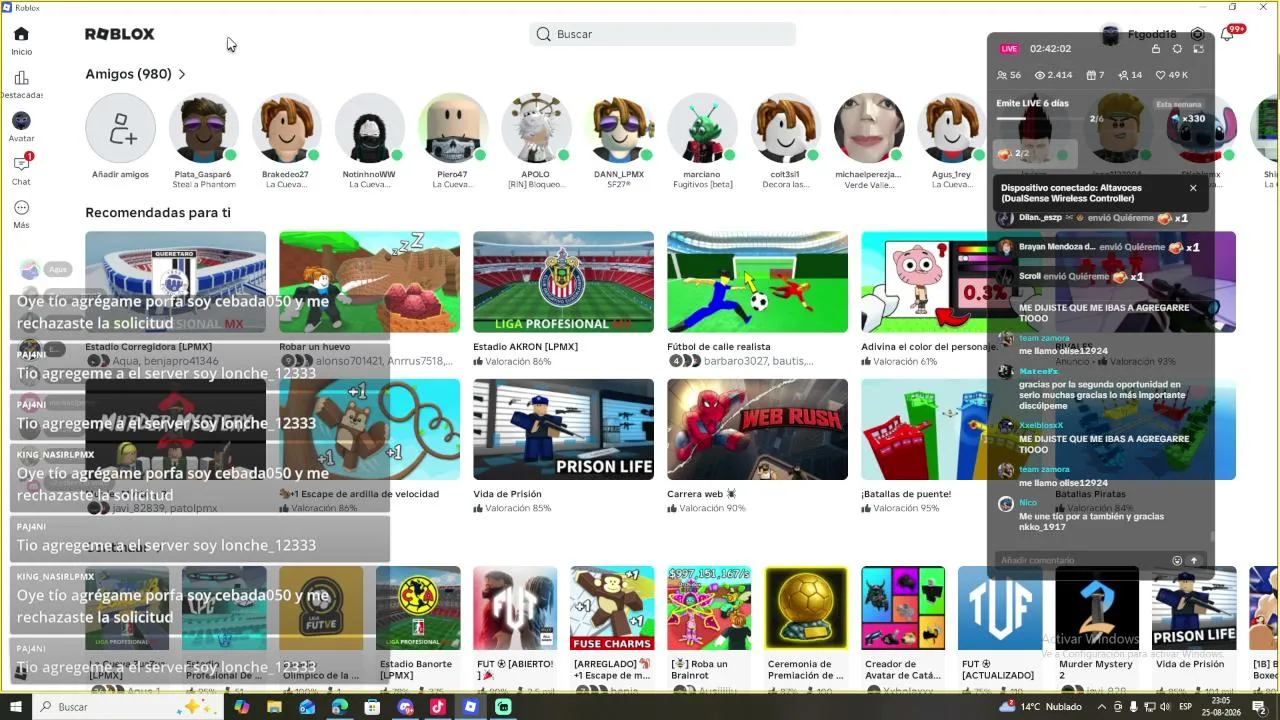This screenshot has height=720, width=1280.
Task: Open the emoji picker in comment box
Action: coord(1177,561)
